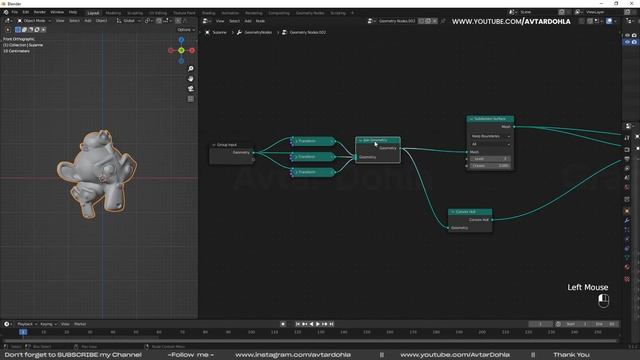
Task: Choose the first selection mode icon (set new selection)
Action: (x=18, y=29)
